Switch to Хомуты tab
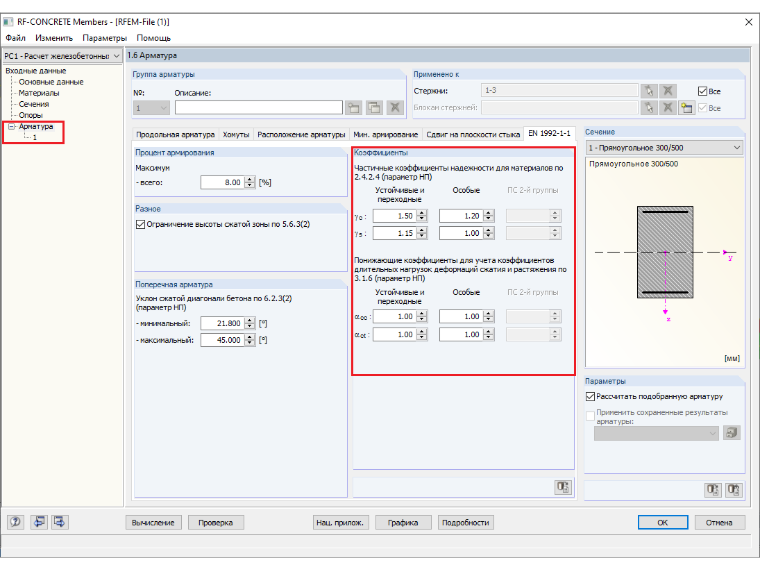This screenshot has height=570, width=760. (x=236, y=134)
